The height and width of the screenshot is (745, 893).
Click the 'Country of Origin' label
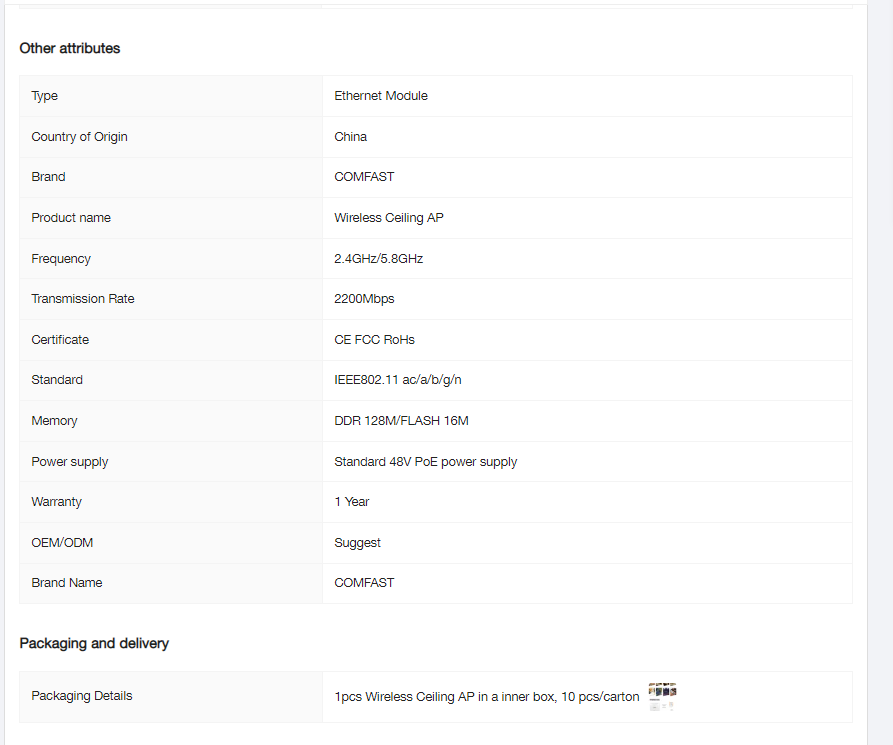tap(79, 136)
